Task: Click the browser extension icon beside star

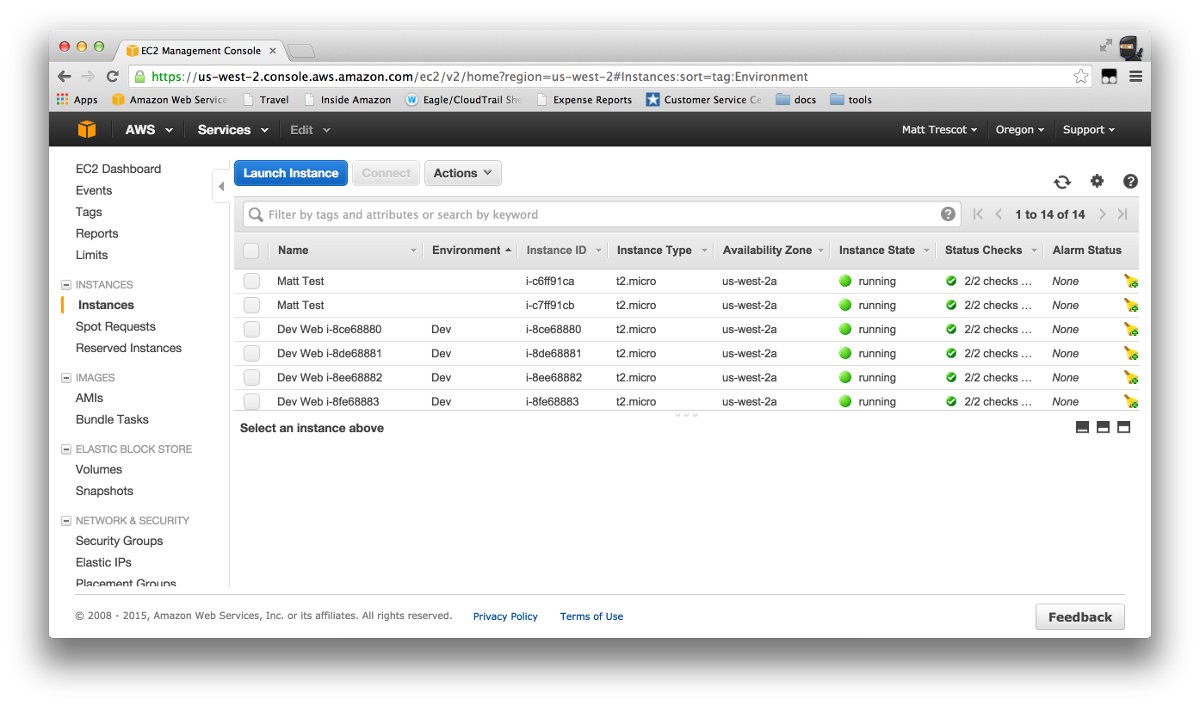Action: point(1109,76)
